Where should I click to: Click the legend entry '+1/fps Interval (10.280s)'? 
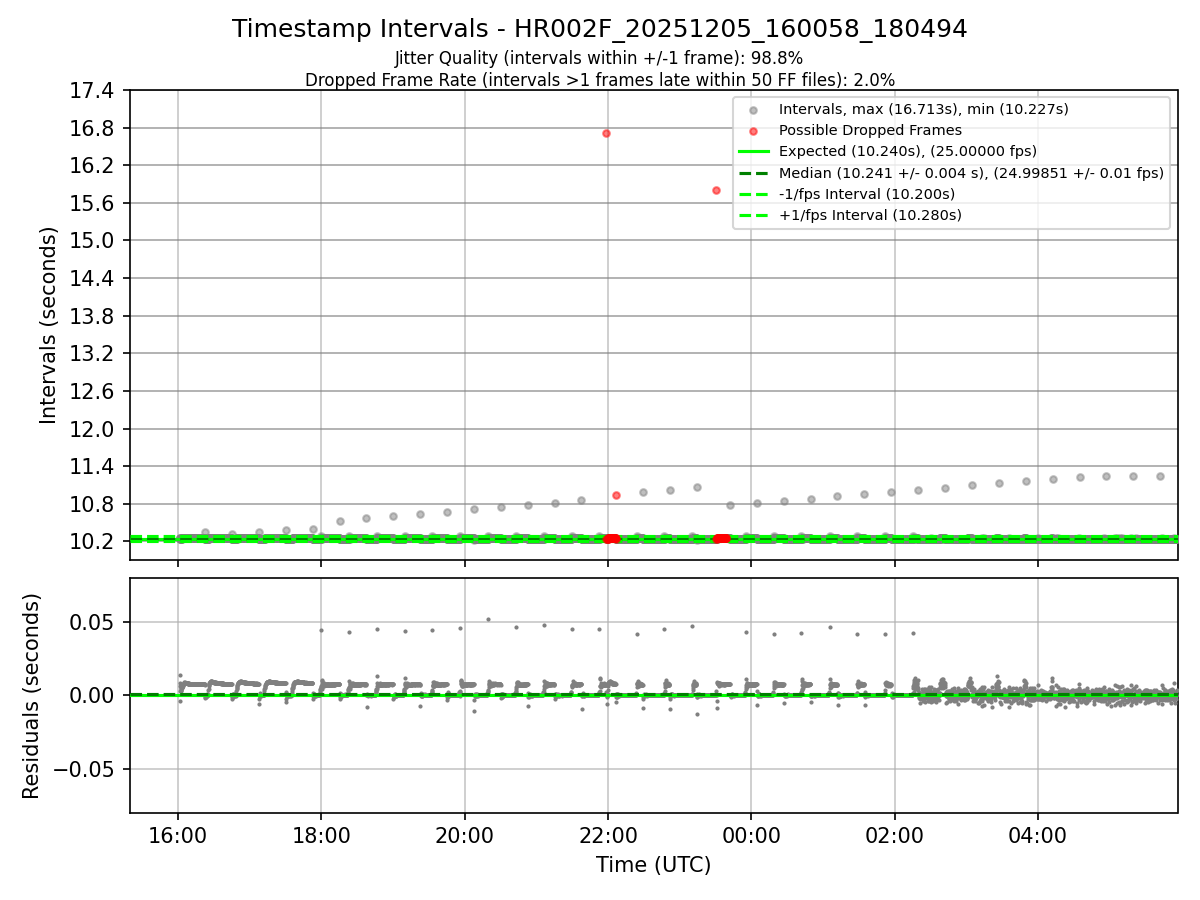point(869,214)
